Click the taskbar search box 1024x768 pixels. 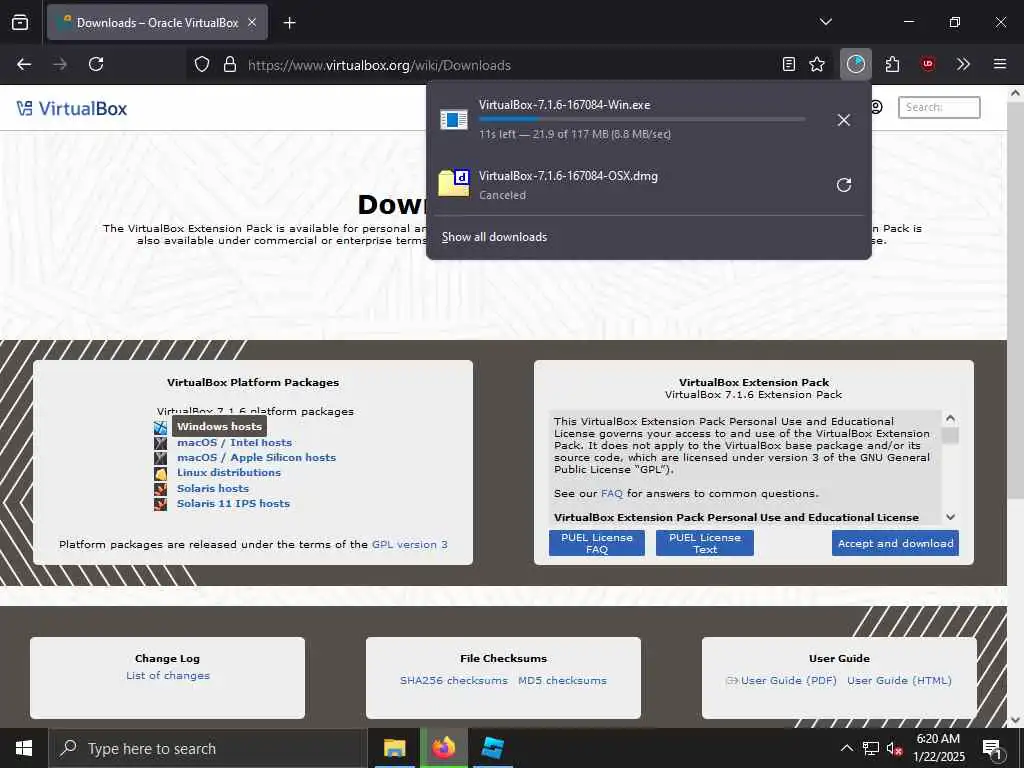pyautogui.click(x=206, y=748)
